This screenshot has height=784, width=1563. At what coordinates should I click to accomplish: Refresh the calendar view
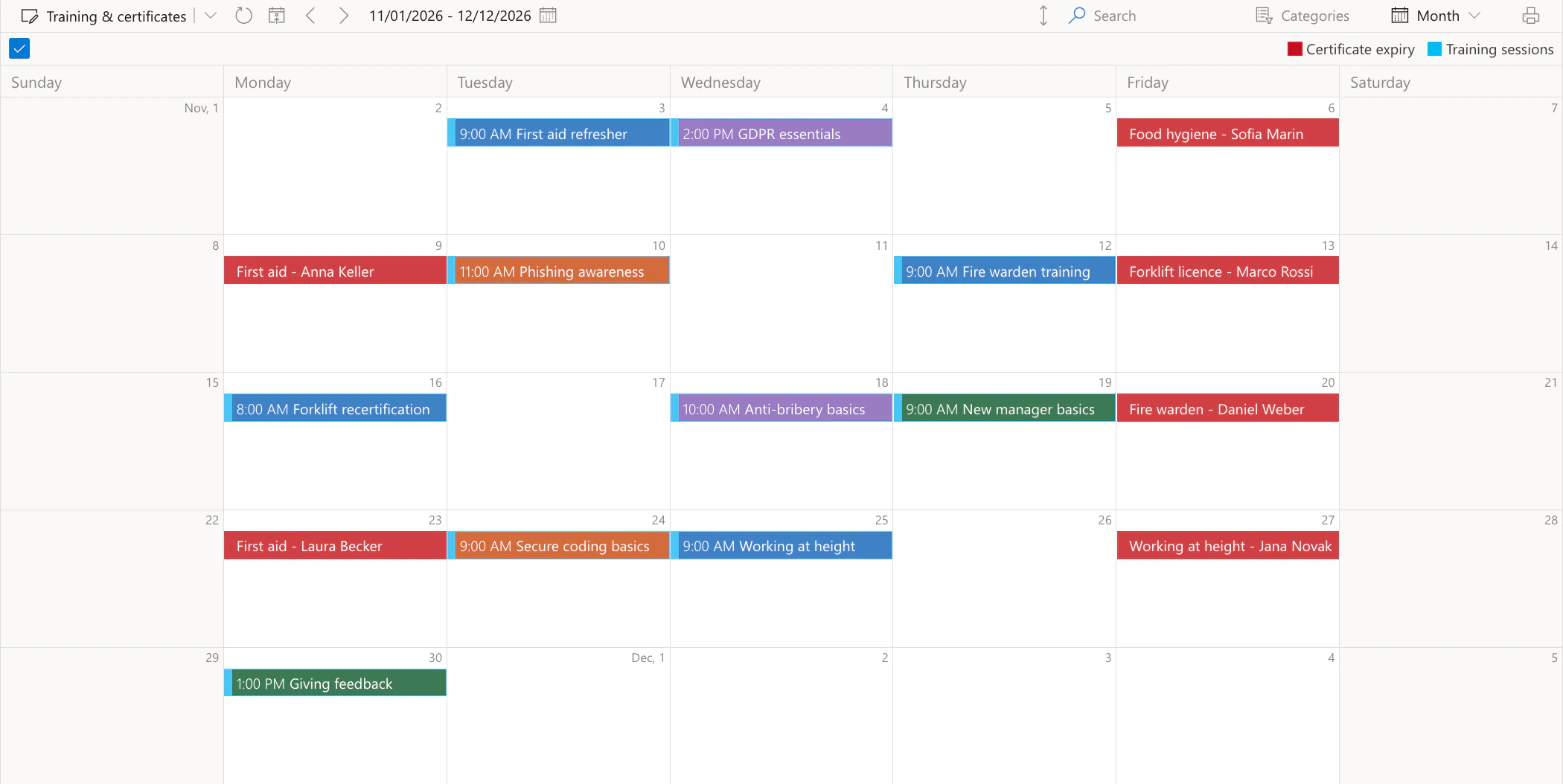click(244, 16)
